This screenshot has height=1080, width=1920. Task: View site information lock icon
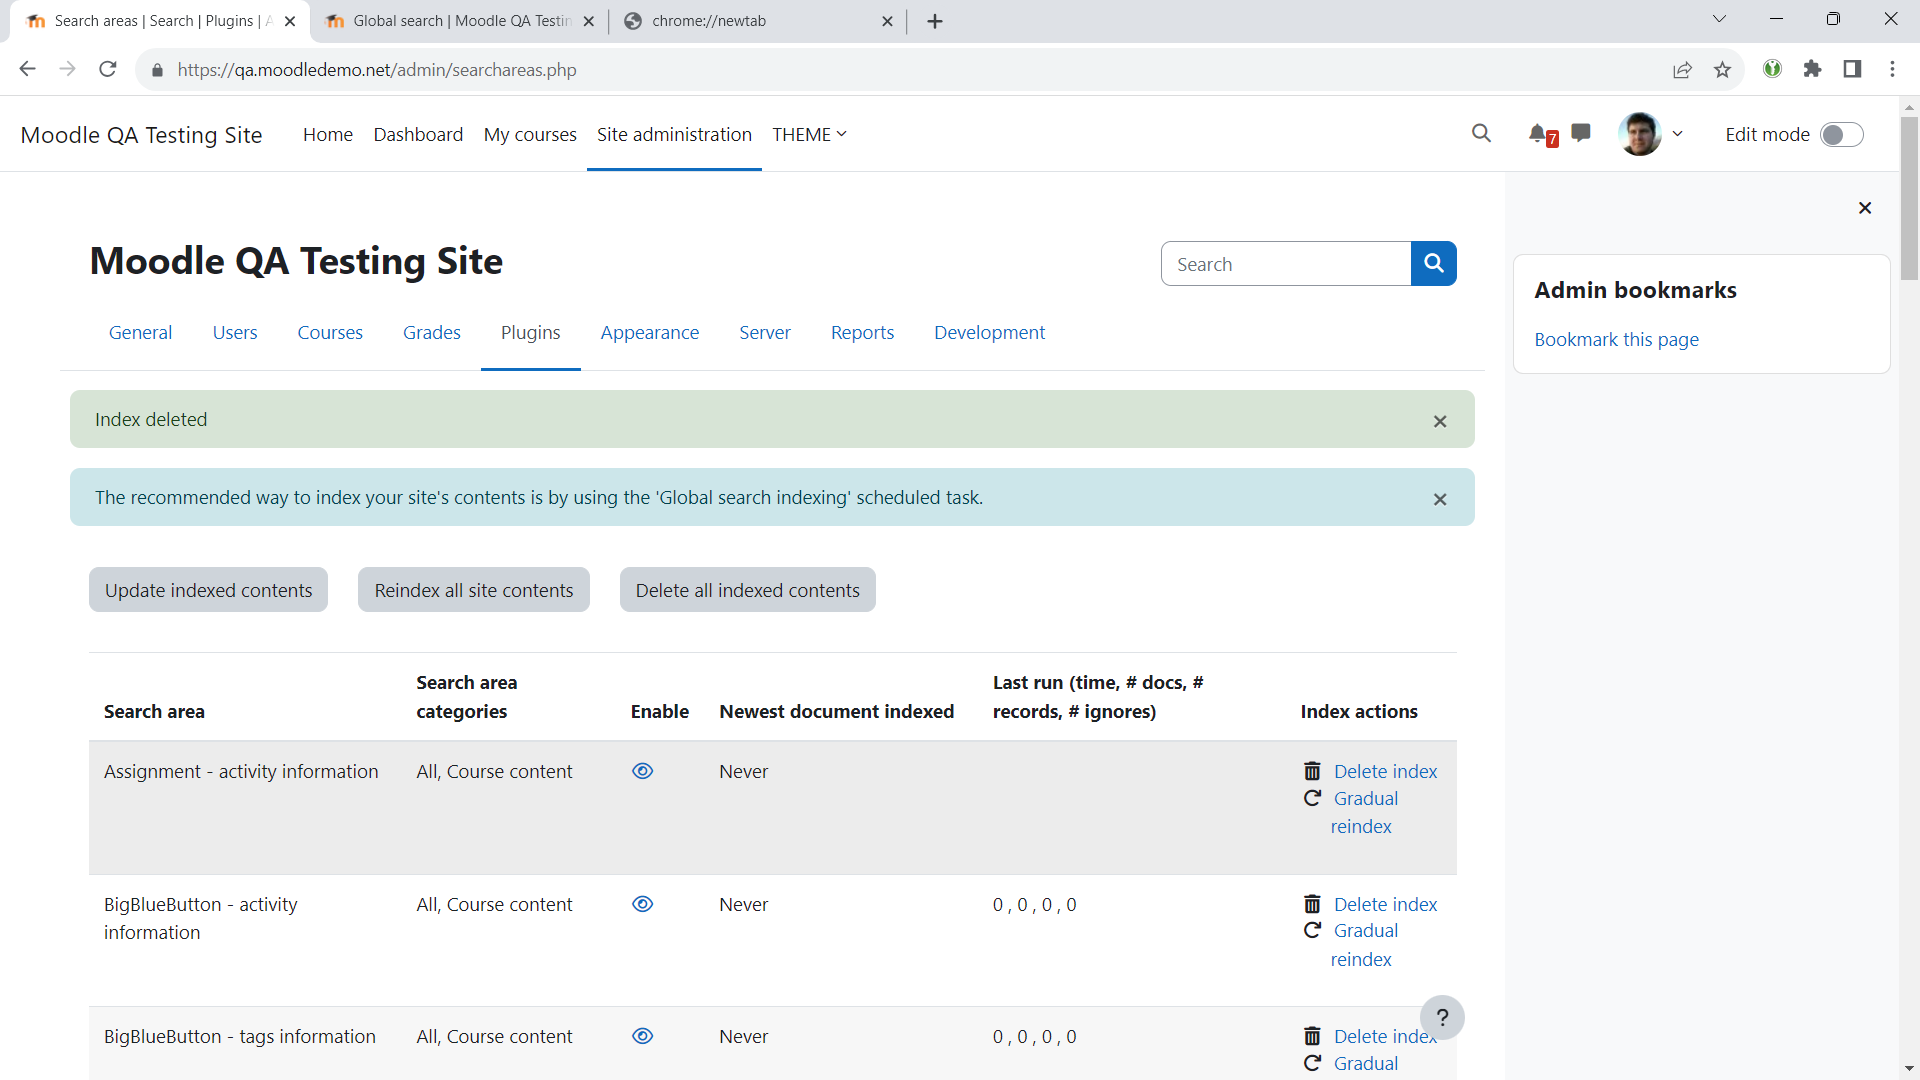156,70
